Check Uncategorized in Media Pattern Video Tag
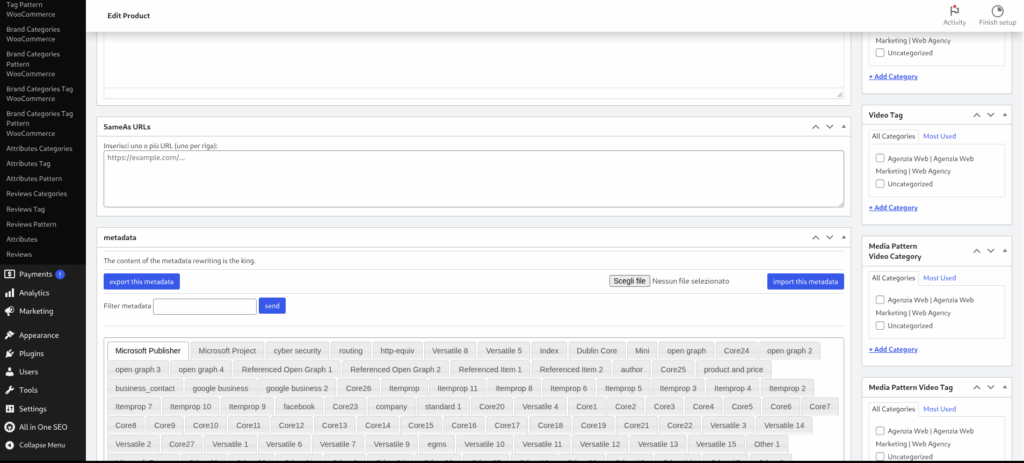1024x463 pixels. coord(880,456)
